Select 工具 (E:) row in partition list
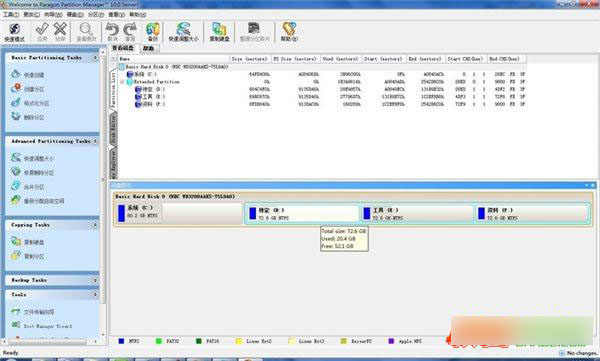Screen dimensions: 600x361 pyautogui.click(x=321, y=97)
